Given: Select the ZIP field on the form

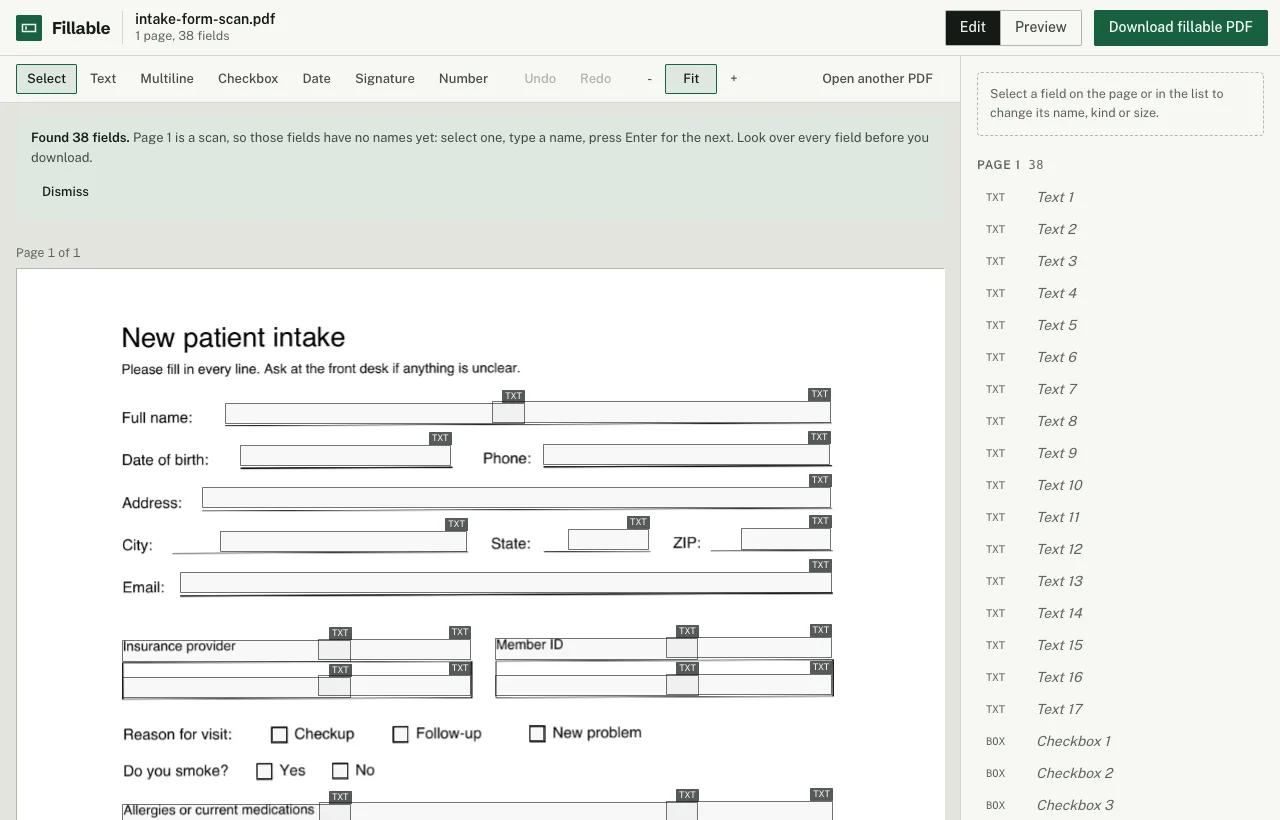Looking at the screenshot, I should tap(786, 539).
